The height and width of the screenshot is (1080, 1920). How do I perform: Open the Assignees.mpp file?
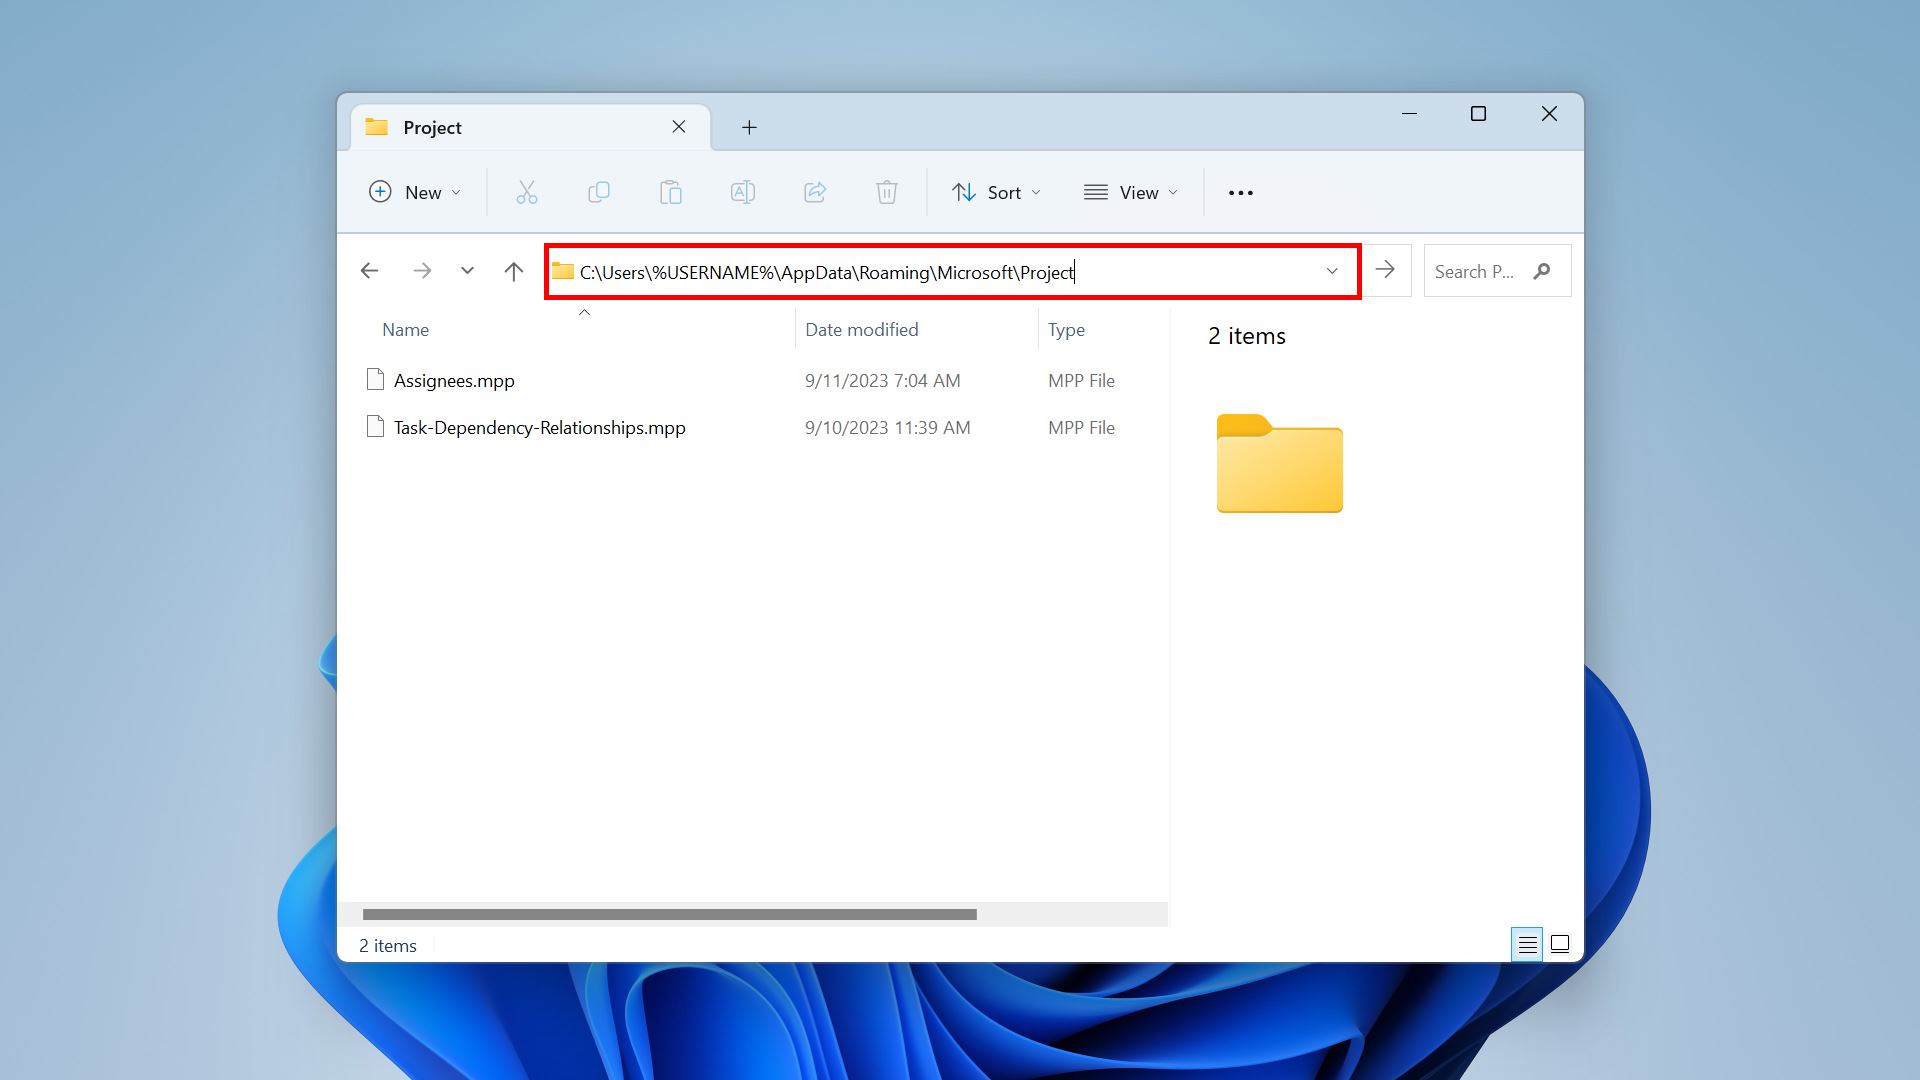454,380
